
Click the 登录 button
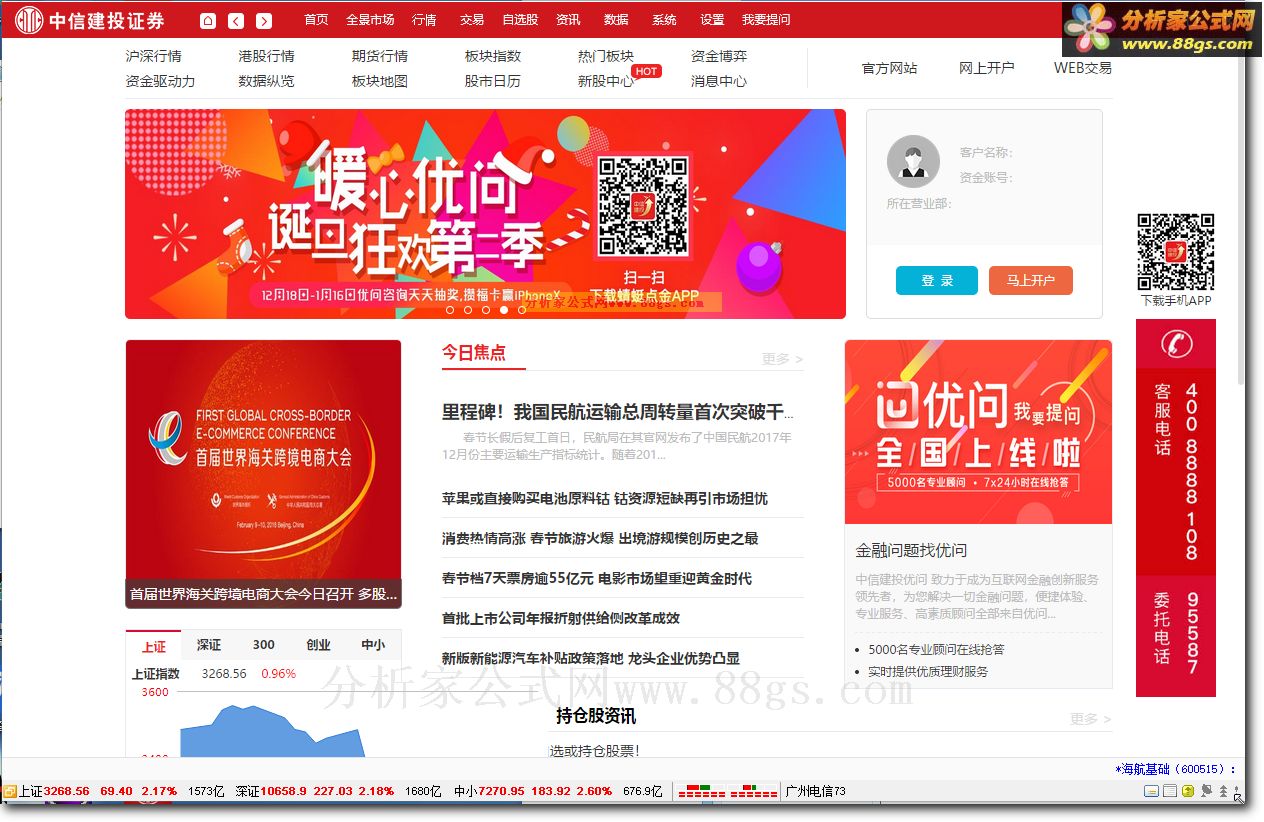tap(937, 281)
